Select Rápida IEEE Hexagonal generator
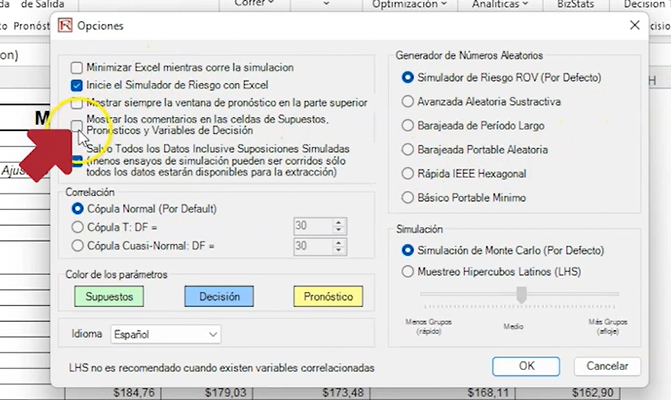The height and width of the screenshot is (400, 671). [x=407, y=173]
